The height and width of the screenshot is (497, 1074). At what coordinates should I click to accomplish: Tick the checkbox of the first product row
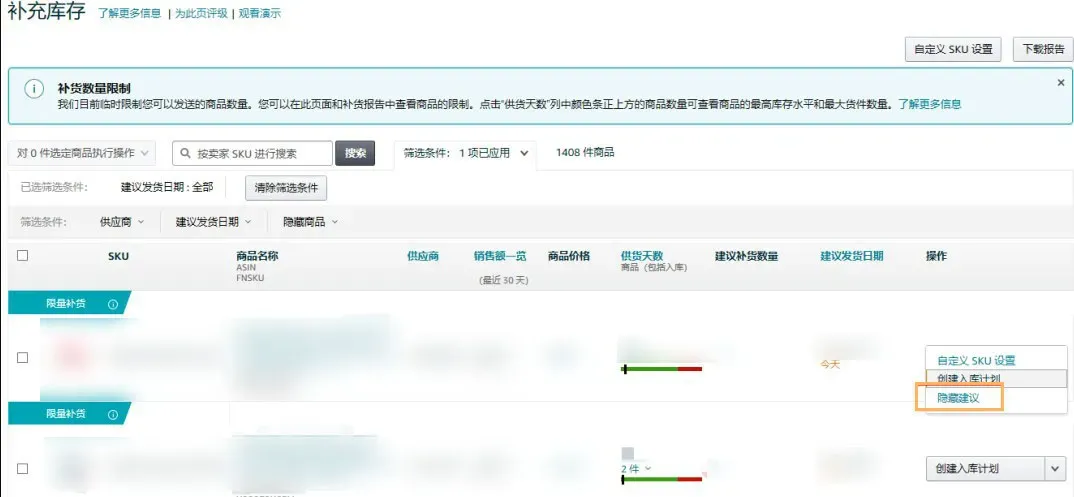[23, 357]
